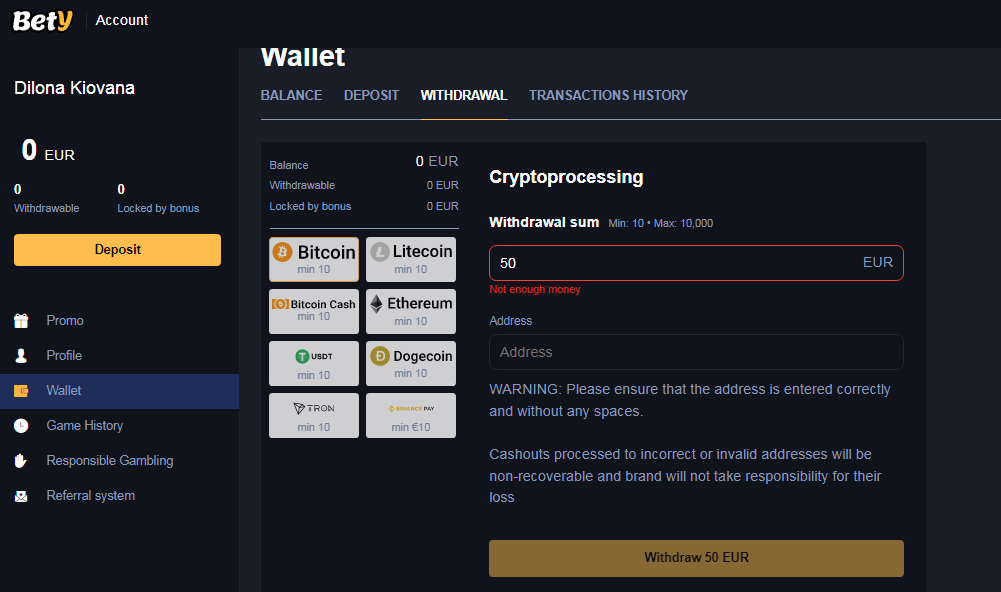Viewport: 1001px width, 592px height.
Task: Open the Promo gift icon
Action: 21,321
